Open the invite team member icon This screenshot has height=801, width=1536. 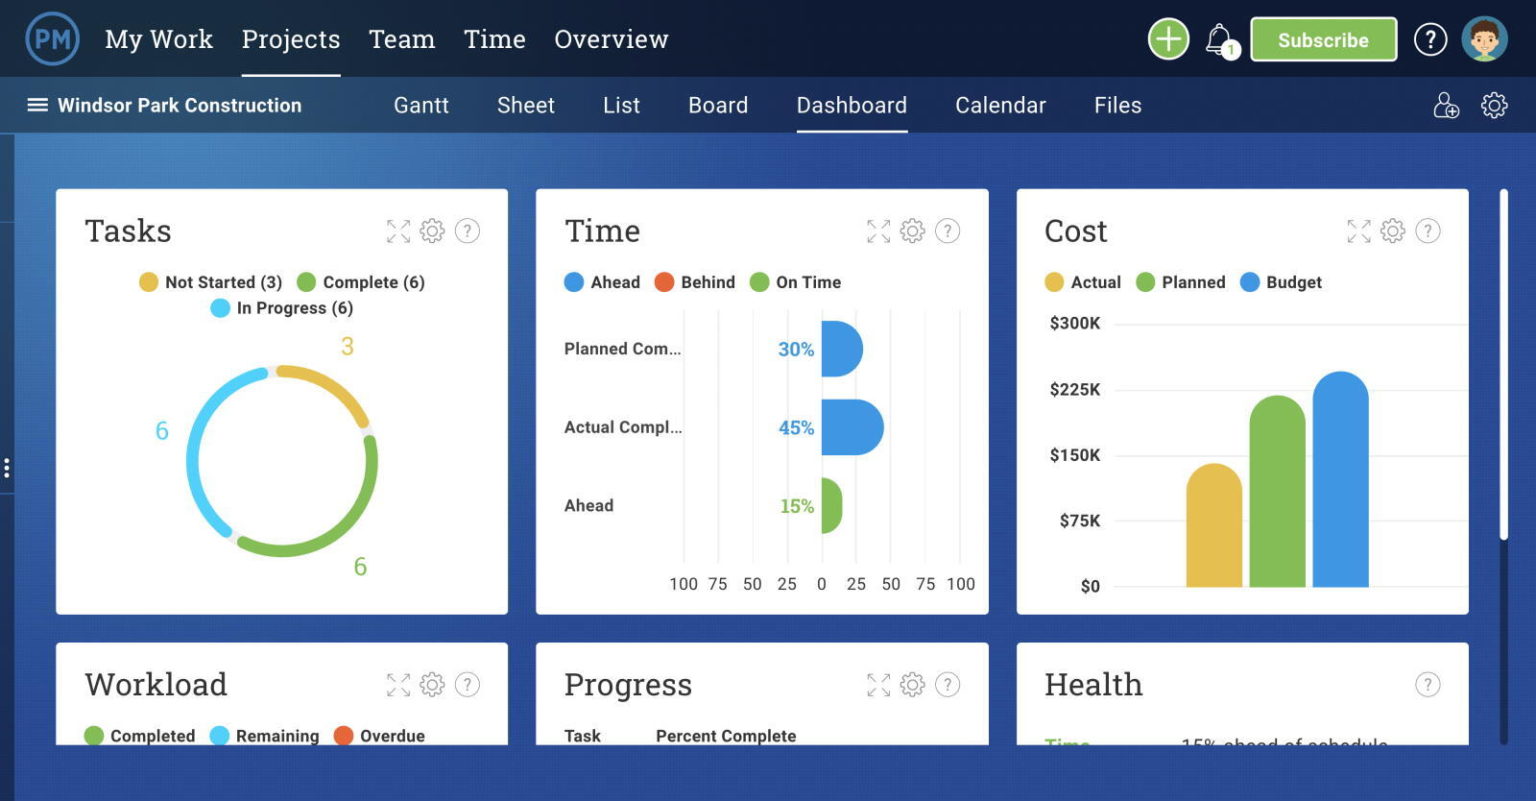pyautogui.click(x=1446, y=105)
